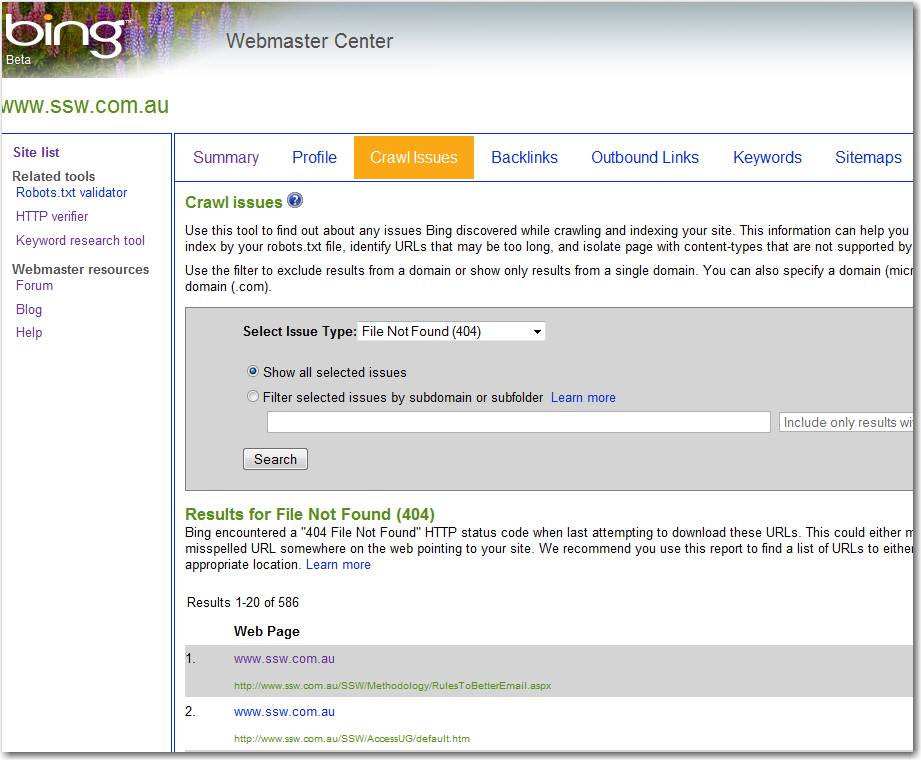Open the Outbound Links tab
921x760 pixels.
point(645,157)
